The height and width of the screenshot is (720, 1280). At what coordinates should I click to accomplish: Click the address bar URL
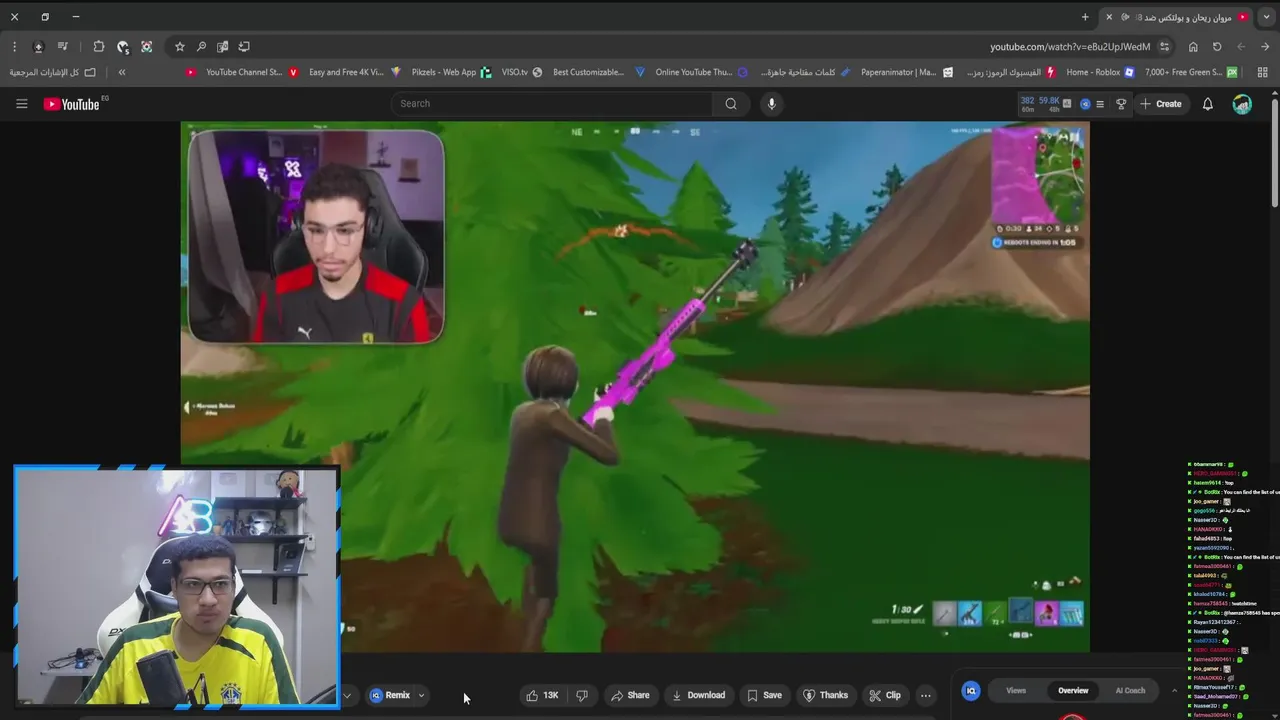coord(1070,47)
